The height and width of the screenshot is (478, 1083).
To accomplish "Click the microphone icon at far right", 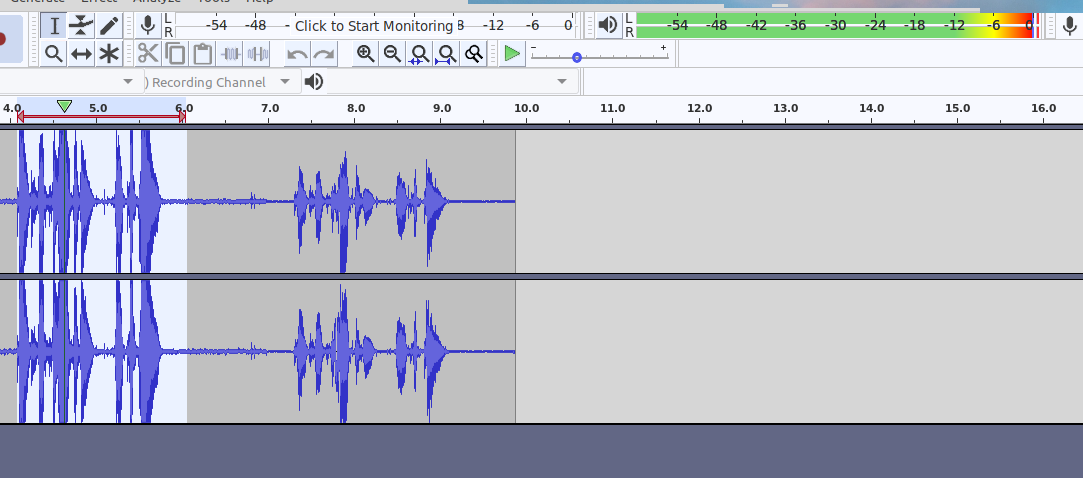I will pos(1068,26).
